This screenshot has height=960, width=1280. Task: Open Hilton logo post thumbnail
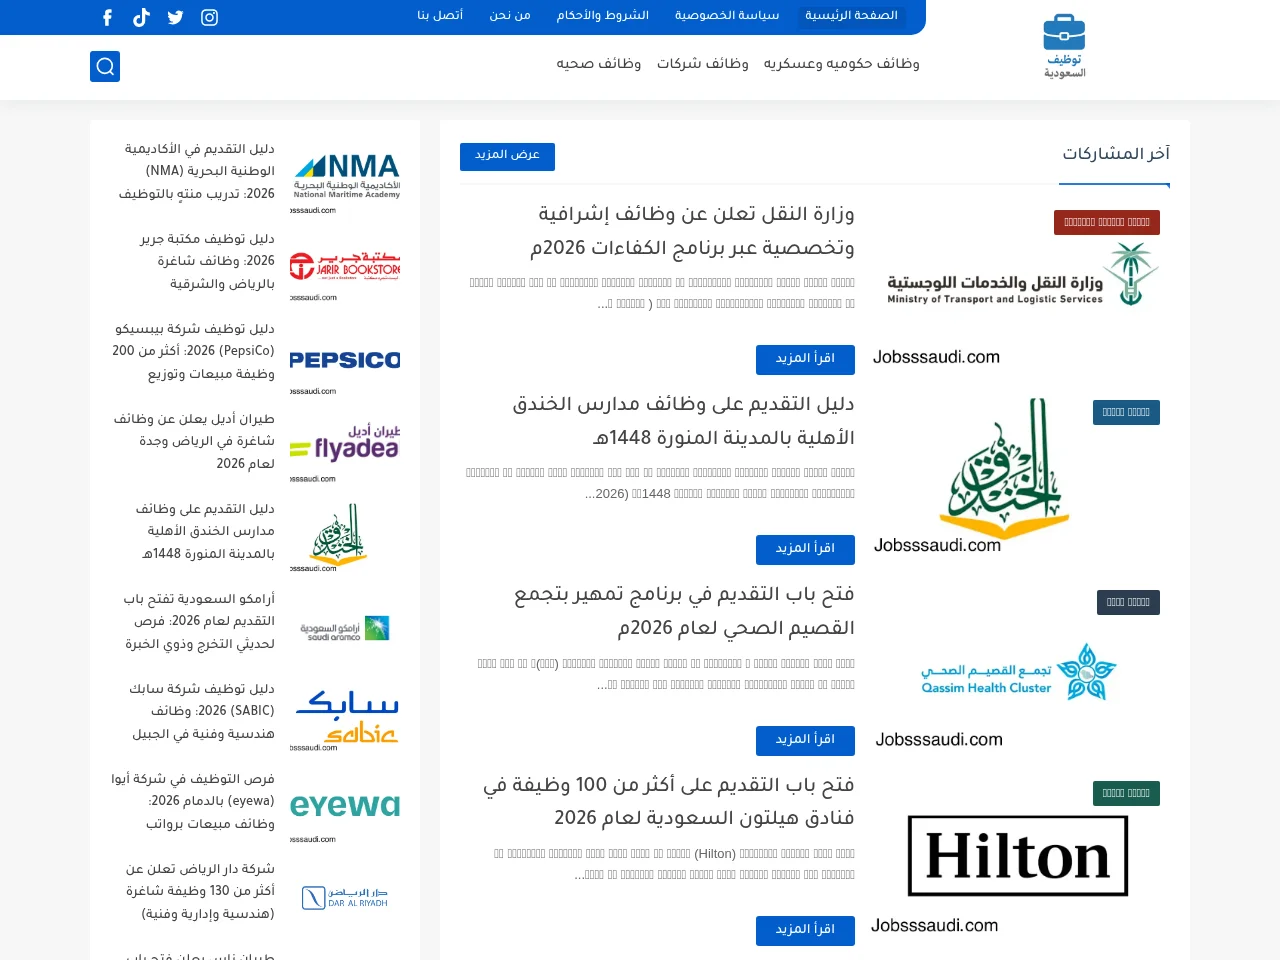click(1015, 858)
